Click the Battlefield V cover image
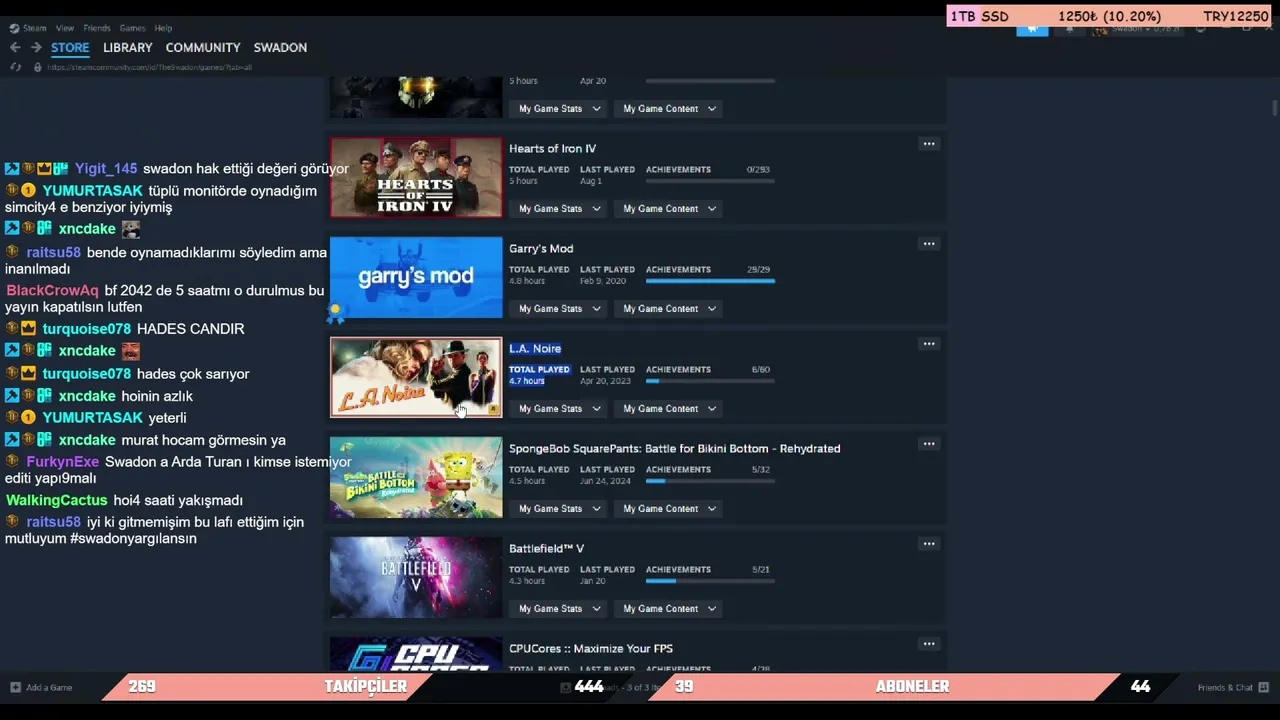1280x720 pixels. 416,577
